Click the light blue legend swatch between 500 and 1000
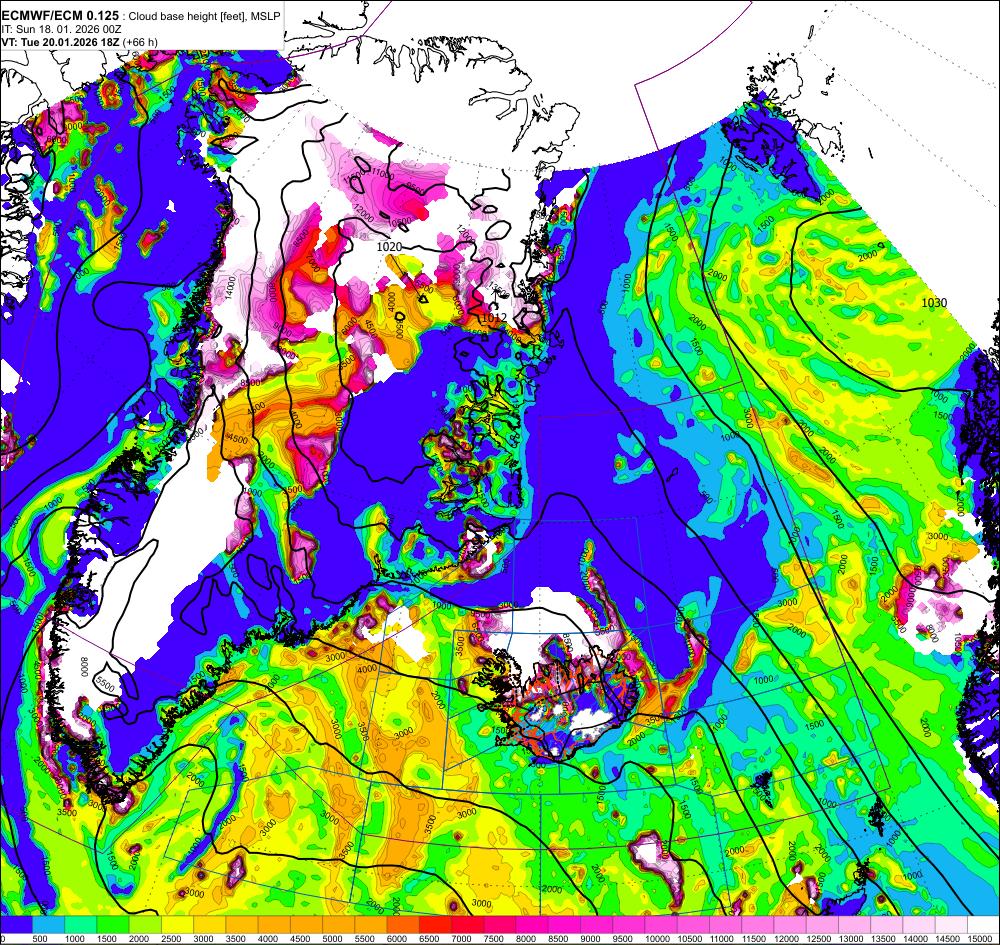Image resolution: width=1000 pixels, height=945 pixels. [x=48, y=925]
